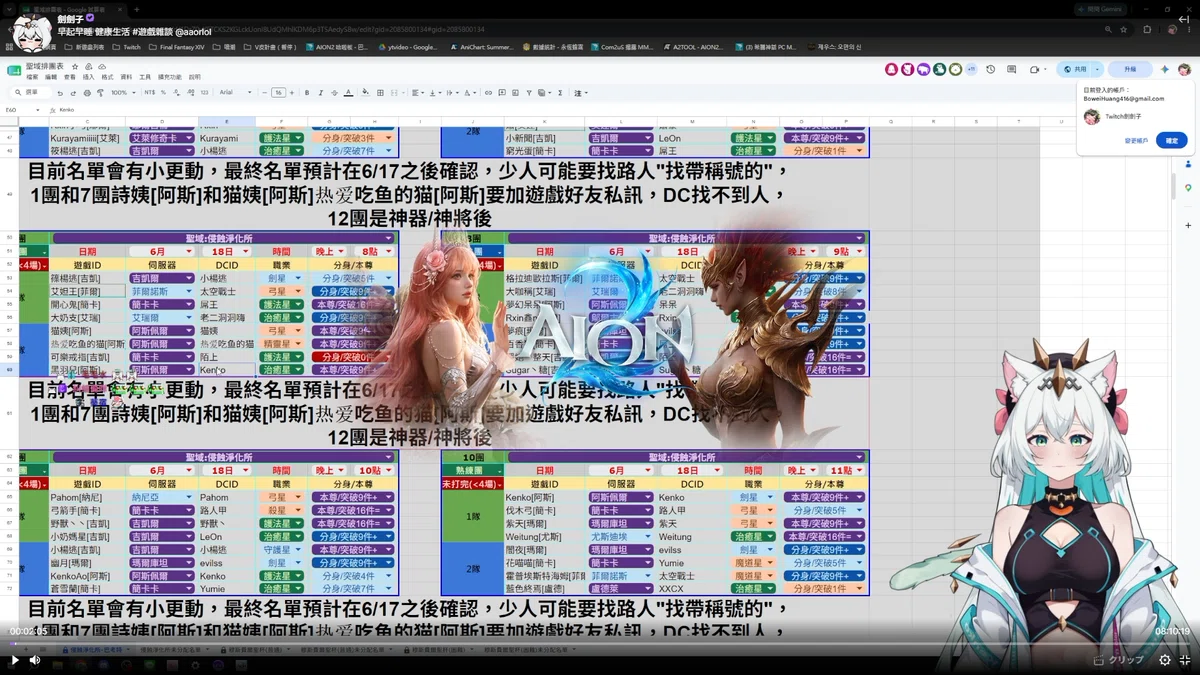The width and height of the screenshot is (1200, 675).
Task: Open the 插入 menu
Action: 89,77
